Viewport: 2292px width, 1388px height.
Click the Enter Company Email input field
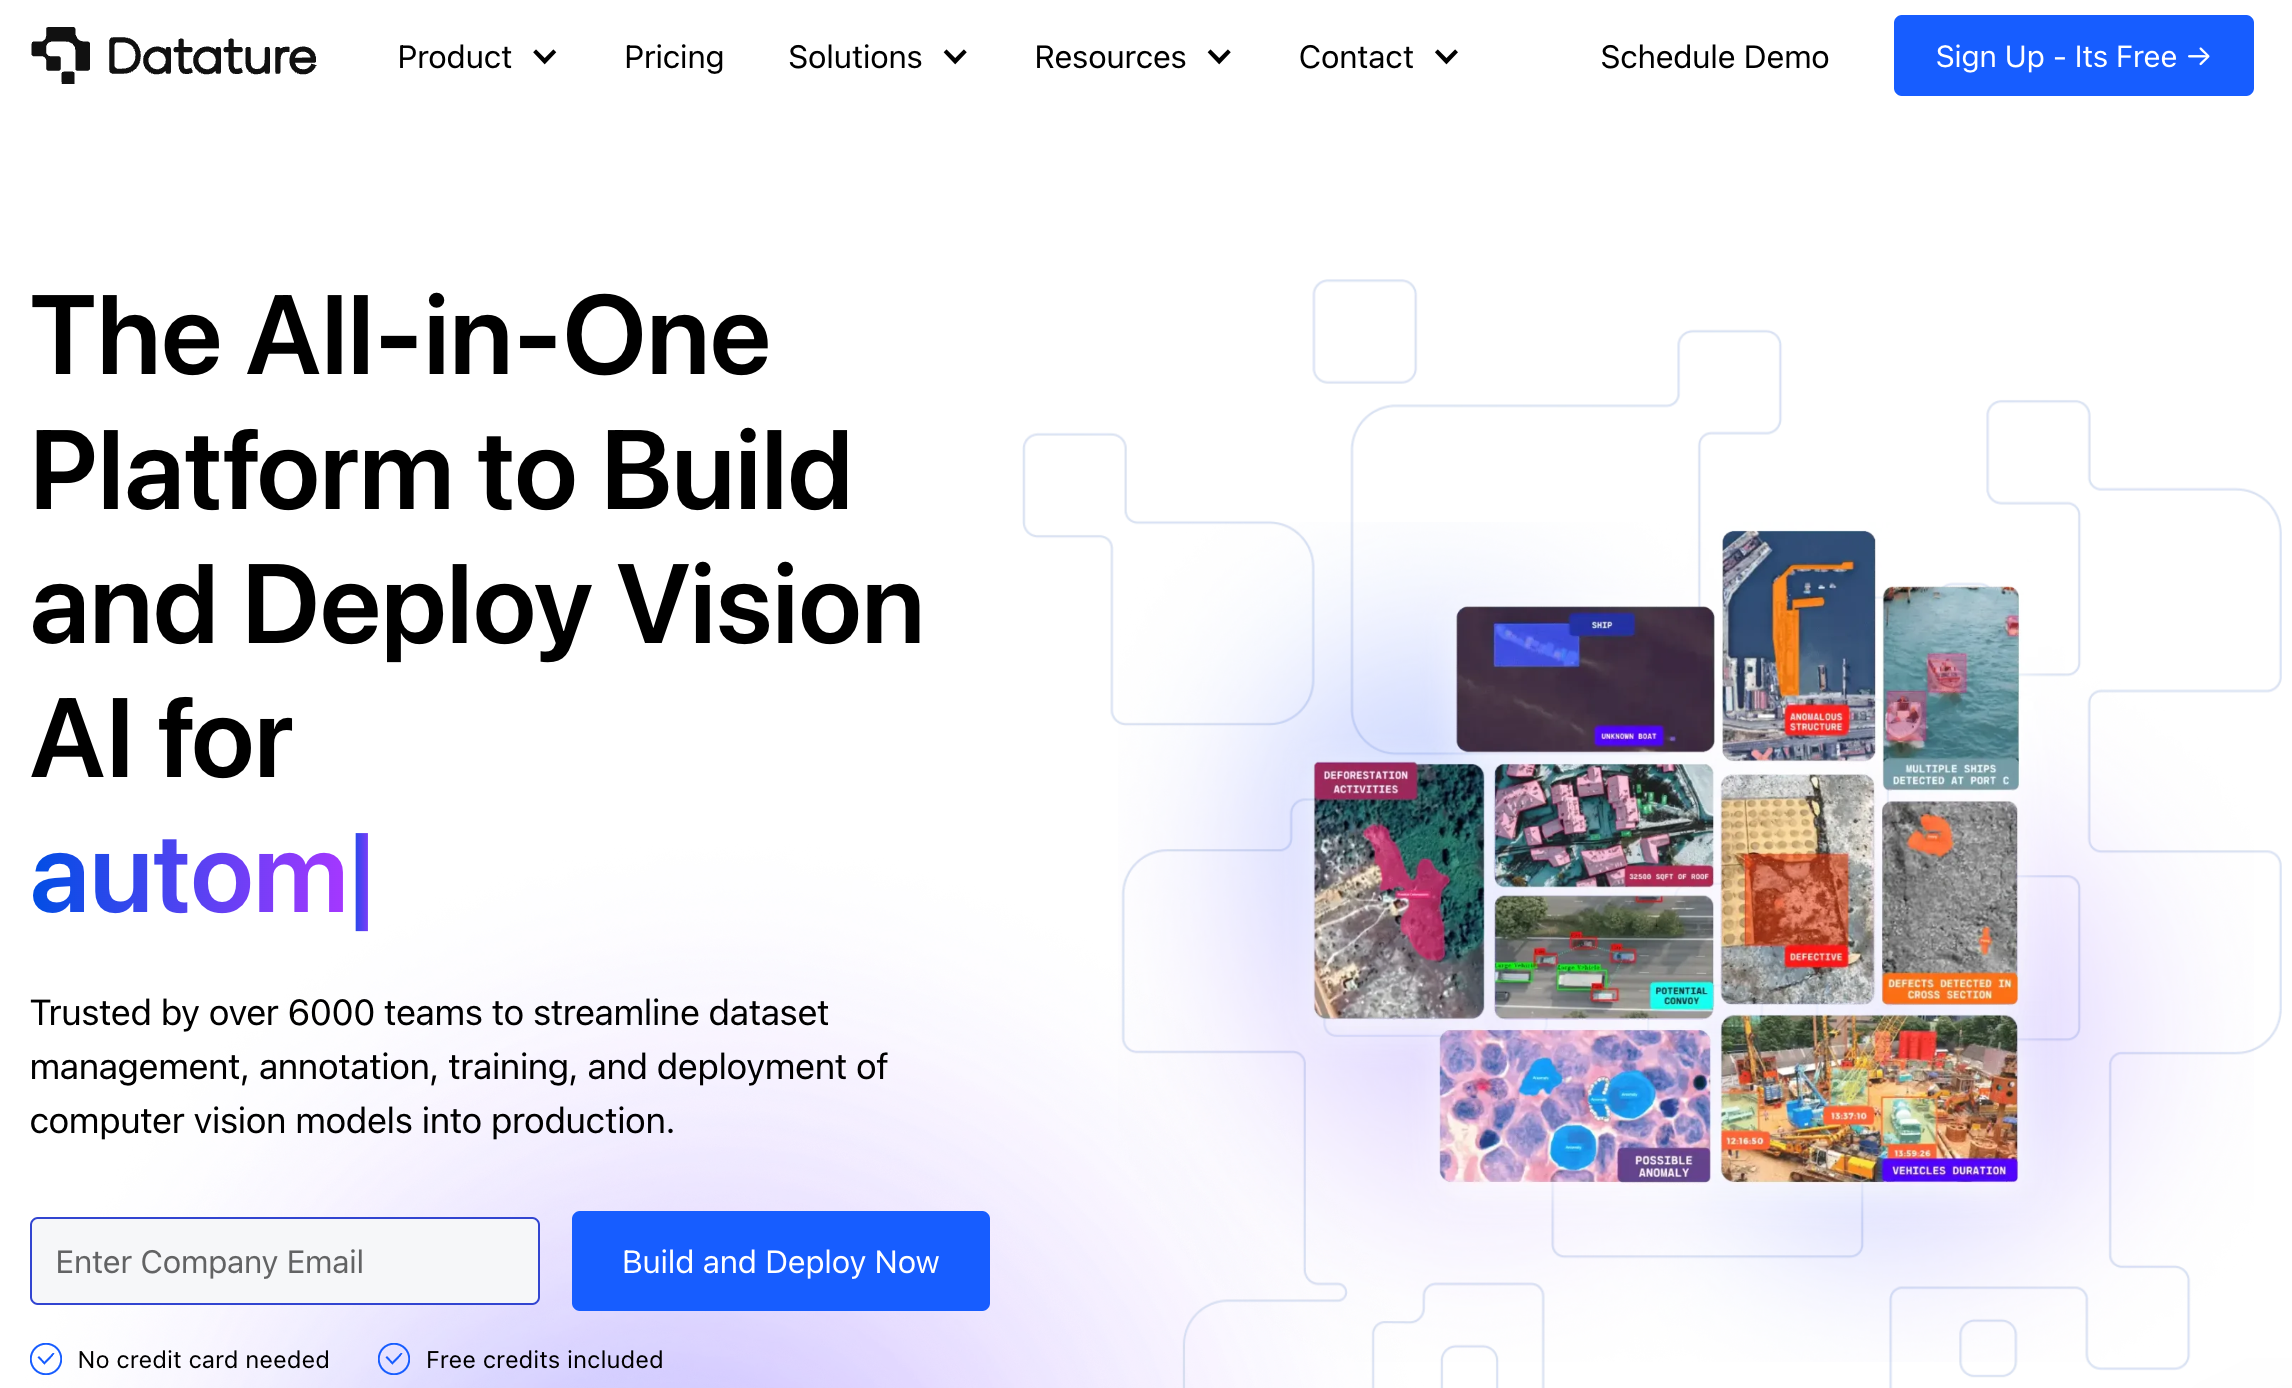285,1260
